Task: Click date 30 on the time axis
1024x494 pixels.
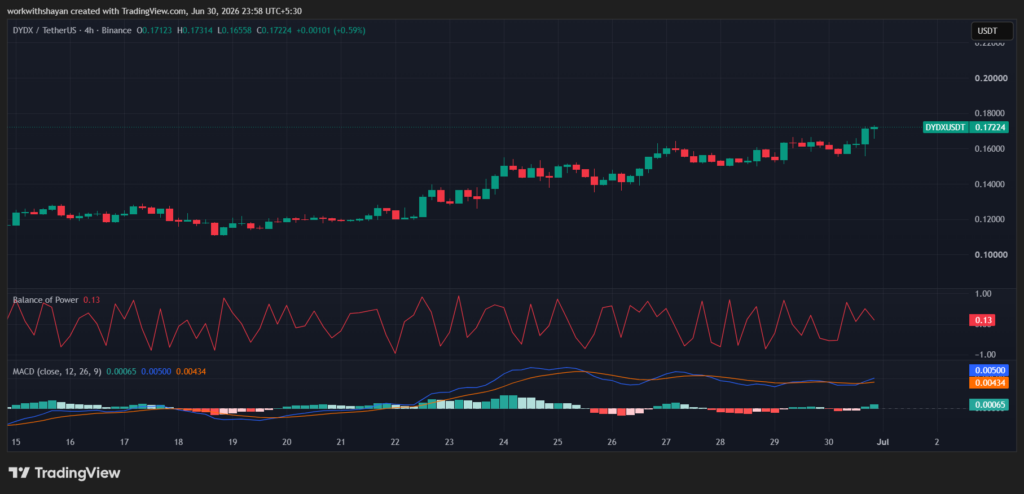Action: (828, 442)
